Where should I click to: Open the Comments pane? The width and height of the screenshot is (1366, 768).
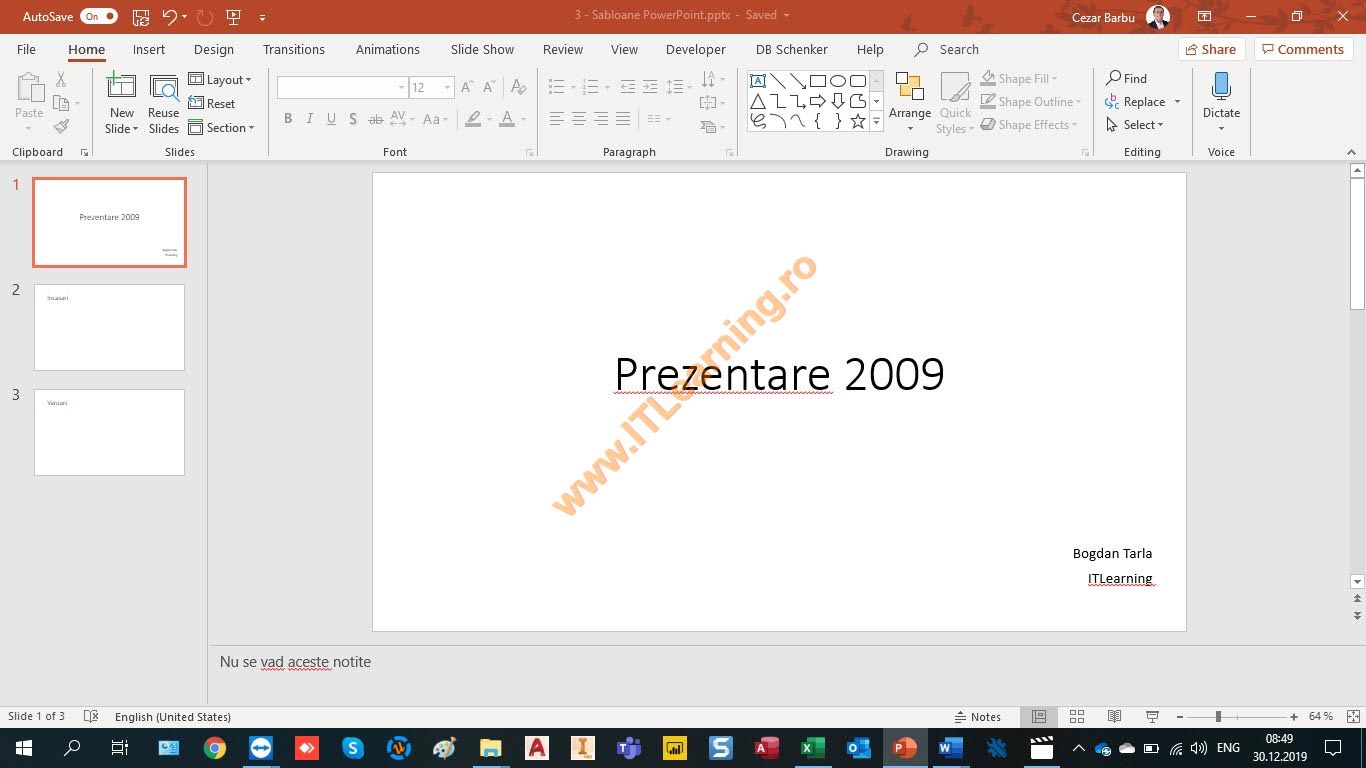tap(1303, 49)
